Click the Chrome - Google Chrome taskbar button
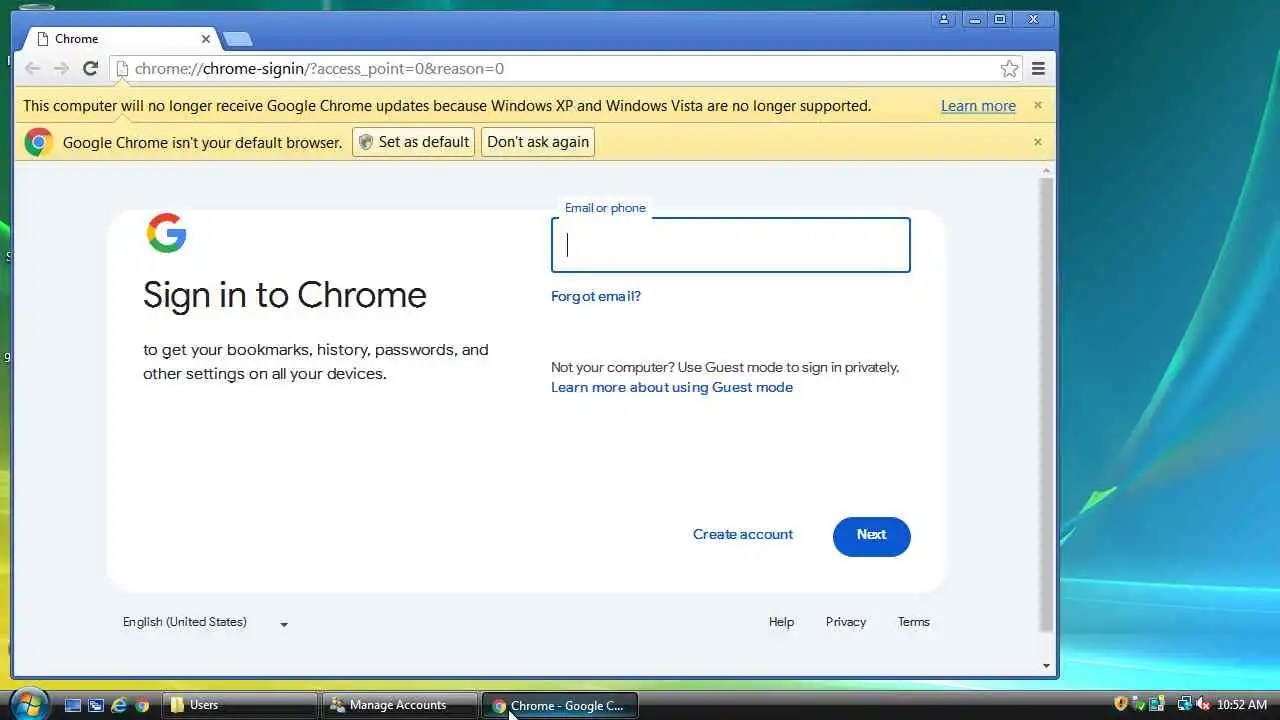Viewport: 1280px width, 720px height. (559, 705)
